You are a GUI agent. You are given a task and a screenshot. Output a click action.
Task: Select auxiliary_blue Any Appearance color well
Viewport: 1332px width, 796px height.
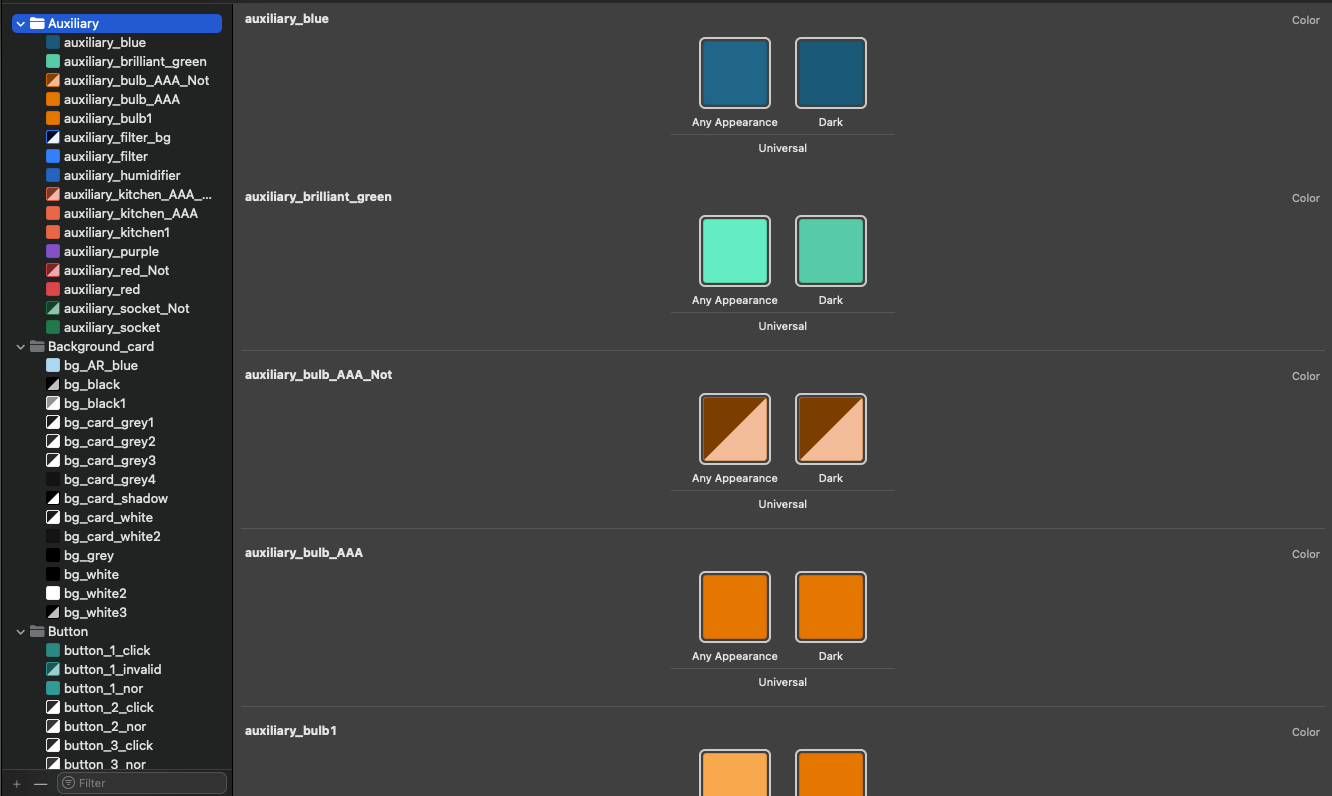point(735,73)
